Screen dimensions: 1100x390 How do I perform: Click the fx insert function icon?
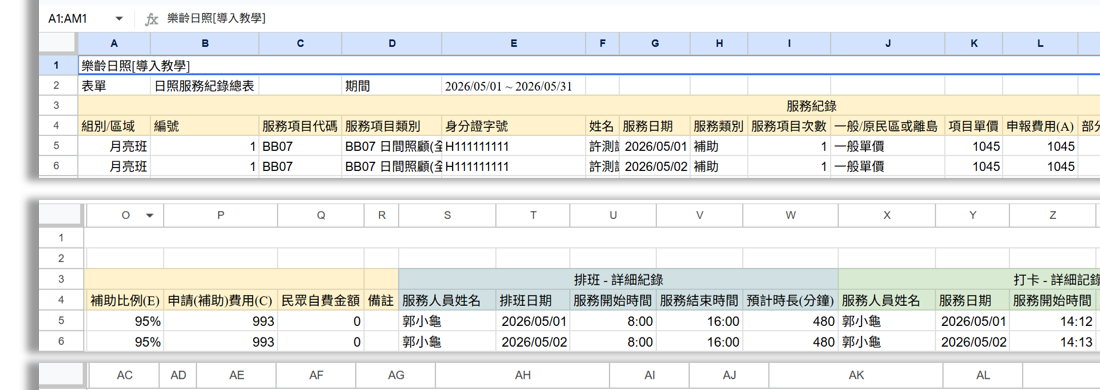click(x=152, y=19)
